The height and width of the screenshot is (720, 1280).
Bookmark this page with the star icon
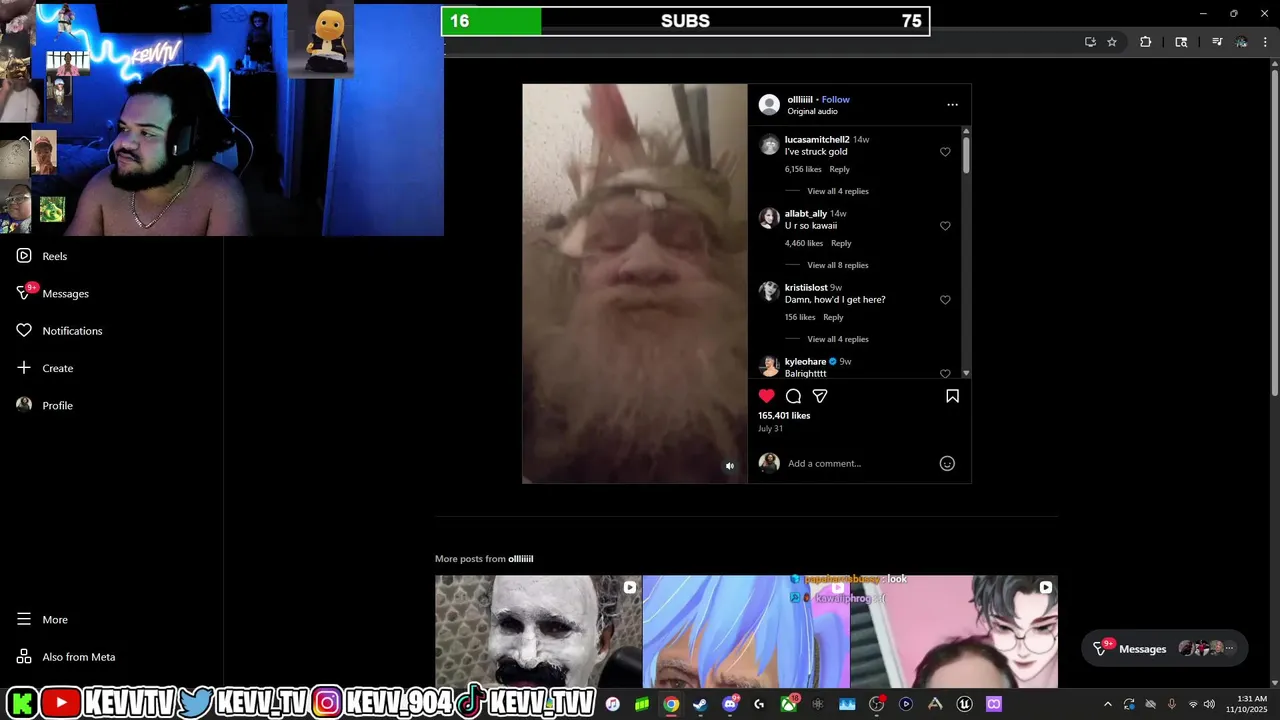click(x=1112, y=42)
